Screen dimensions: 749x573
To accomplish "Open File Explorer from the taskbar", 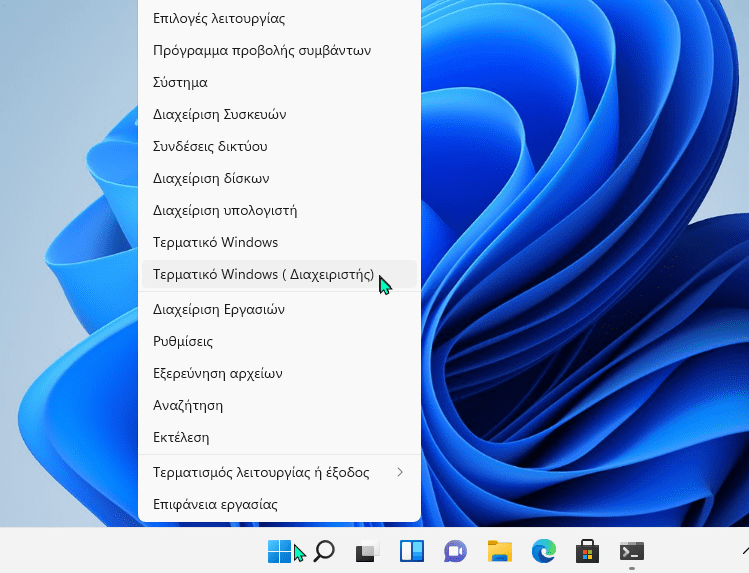I will (x=500, y=552).
